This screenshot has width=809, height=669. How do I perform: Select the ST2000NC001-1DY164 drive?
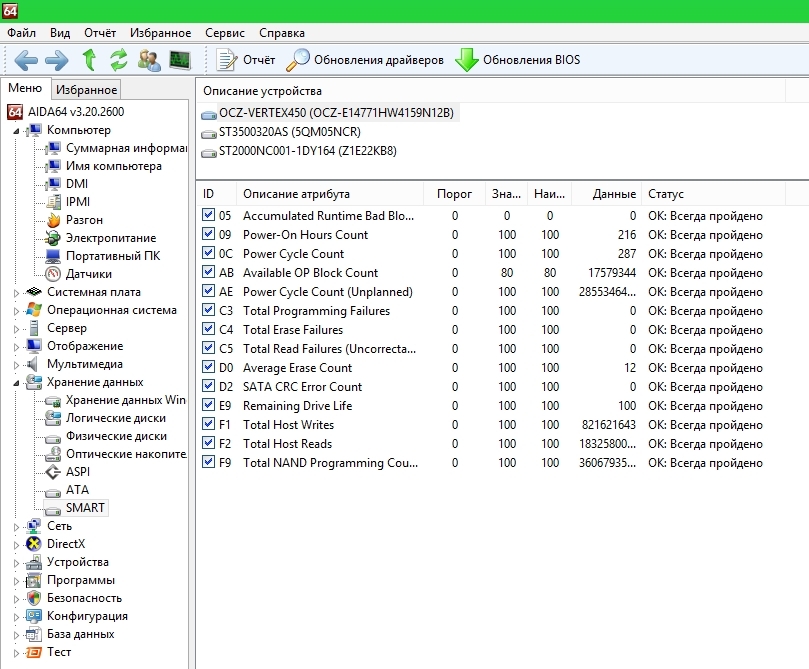pos(299,152)
